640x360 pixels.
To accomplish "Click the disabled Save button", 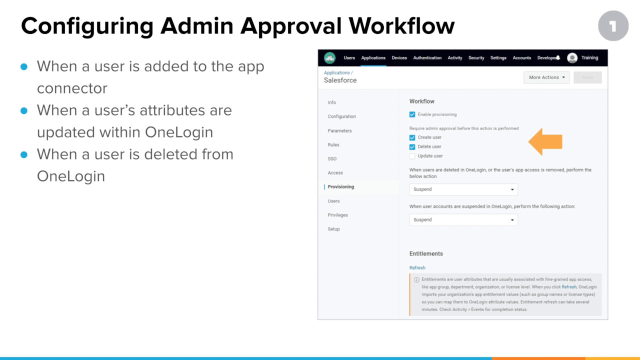I will click(x=587, y=78).
